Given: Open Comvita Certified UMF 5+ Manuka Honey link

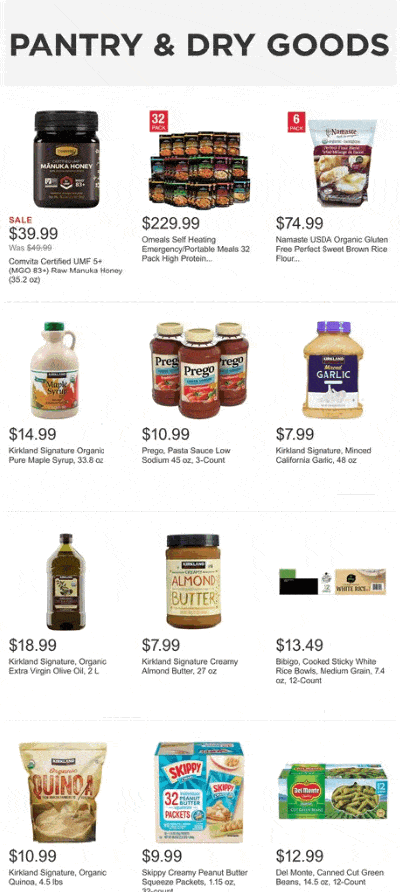Looking at the screenshot, I should 65,270.
